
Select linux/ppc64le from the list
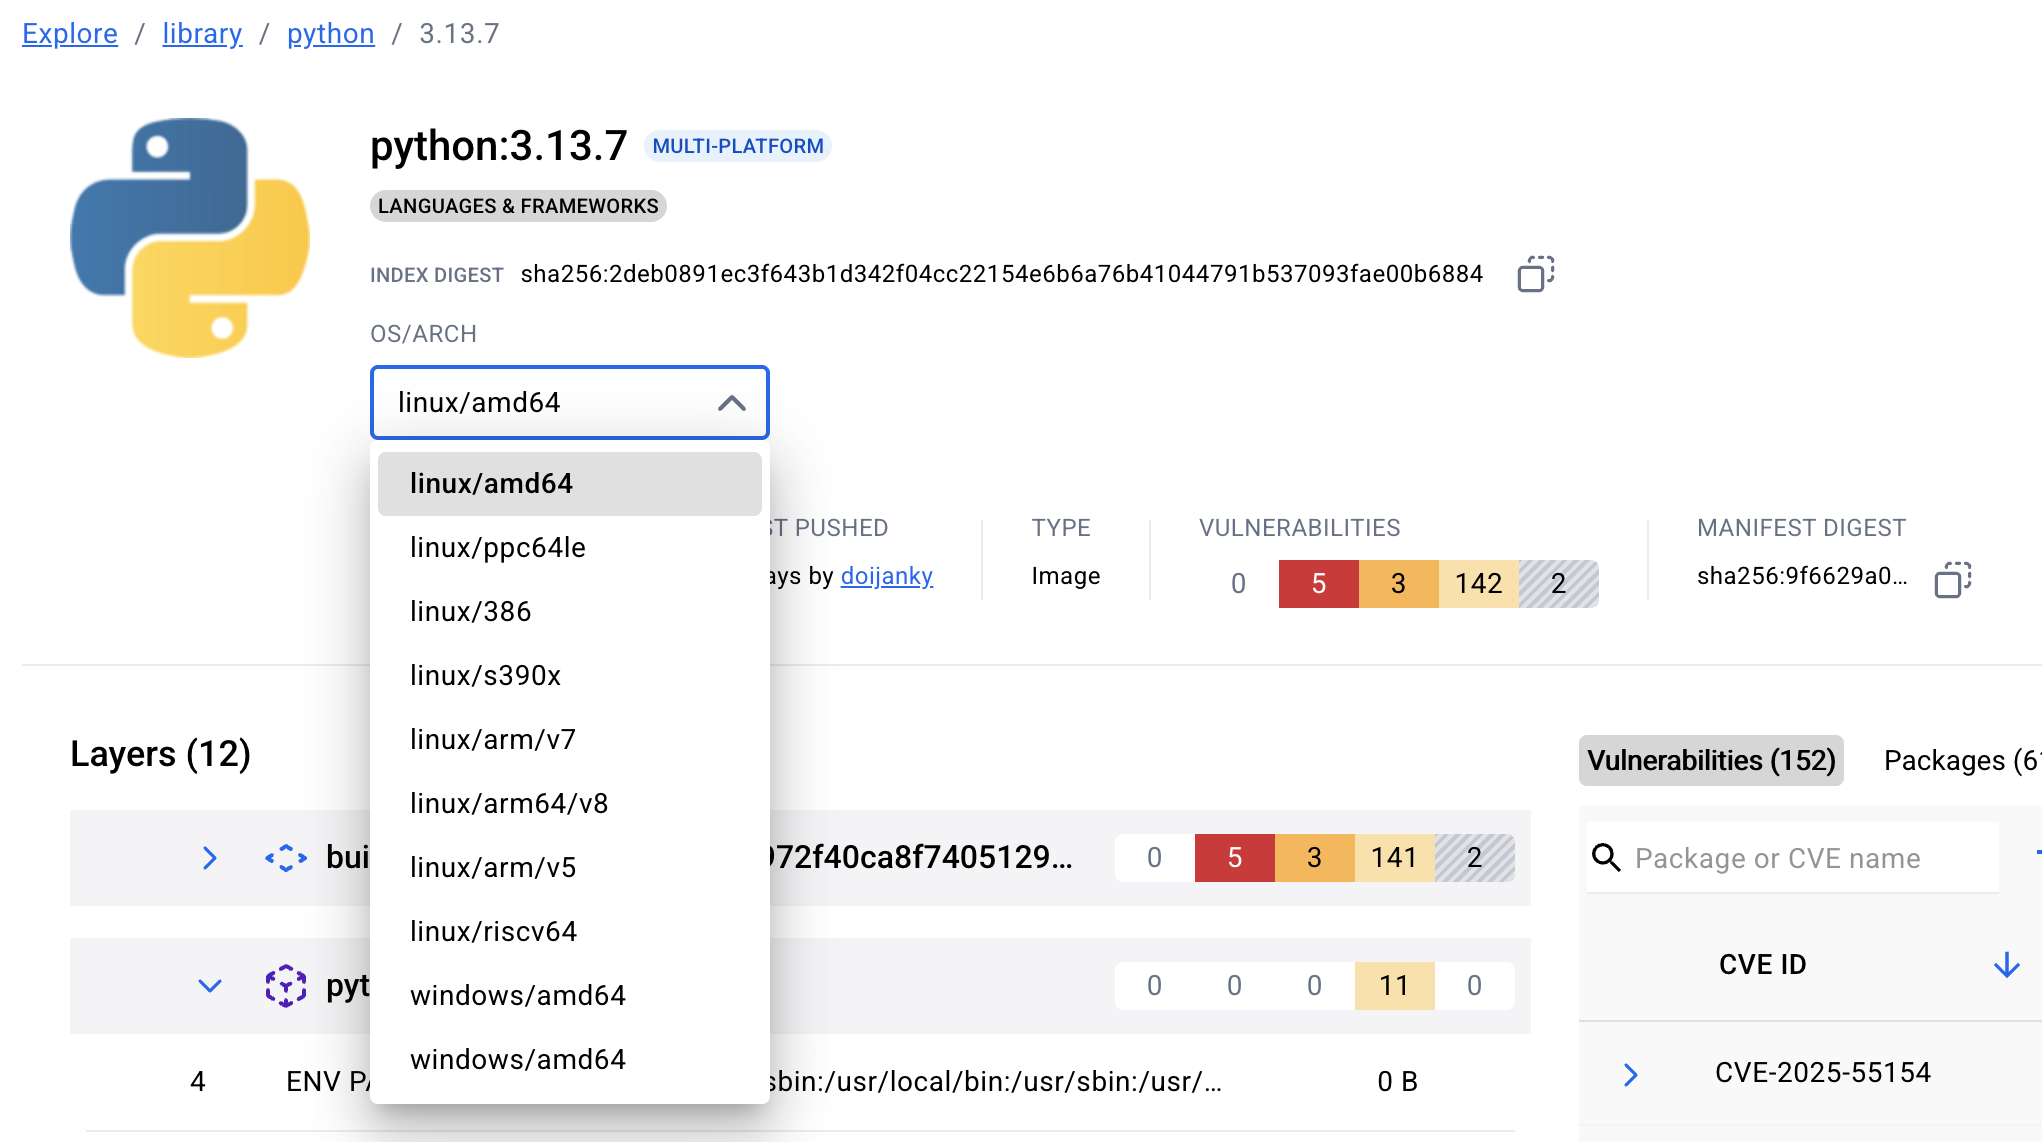point(498,548)
